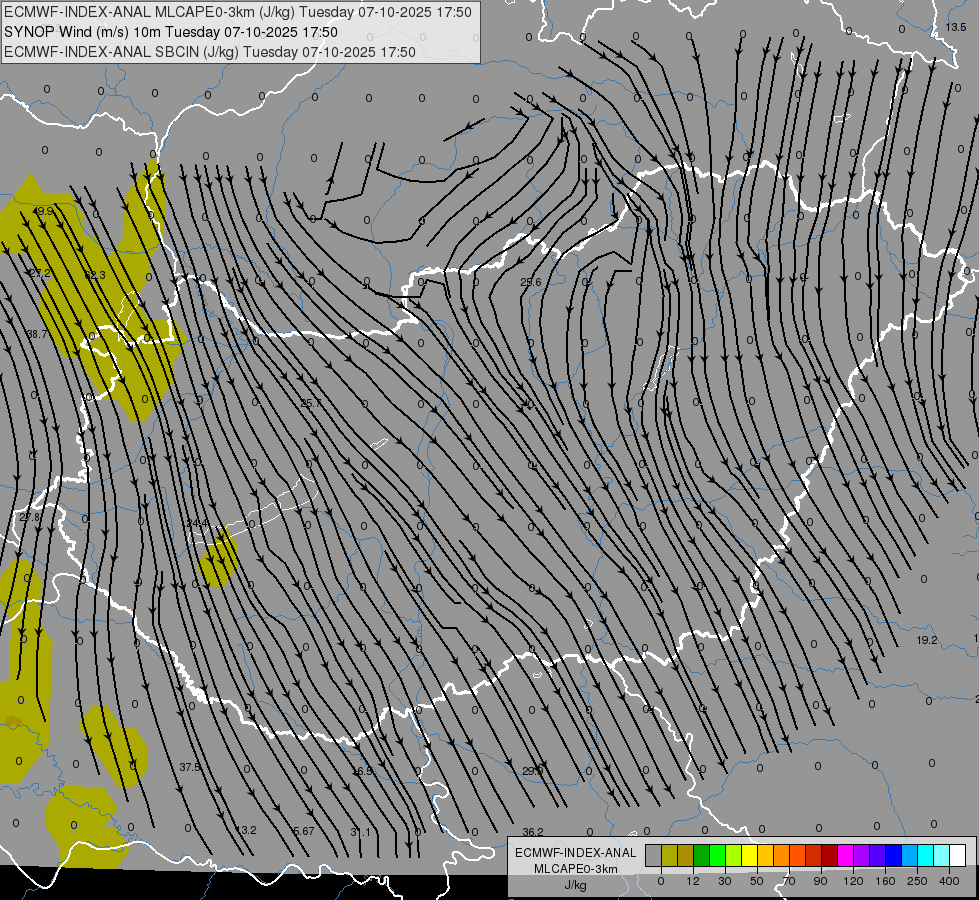Select the bright yellow legend swatch

pos(749,855)
